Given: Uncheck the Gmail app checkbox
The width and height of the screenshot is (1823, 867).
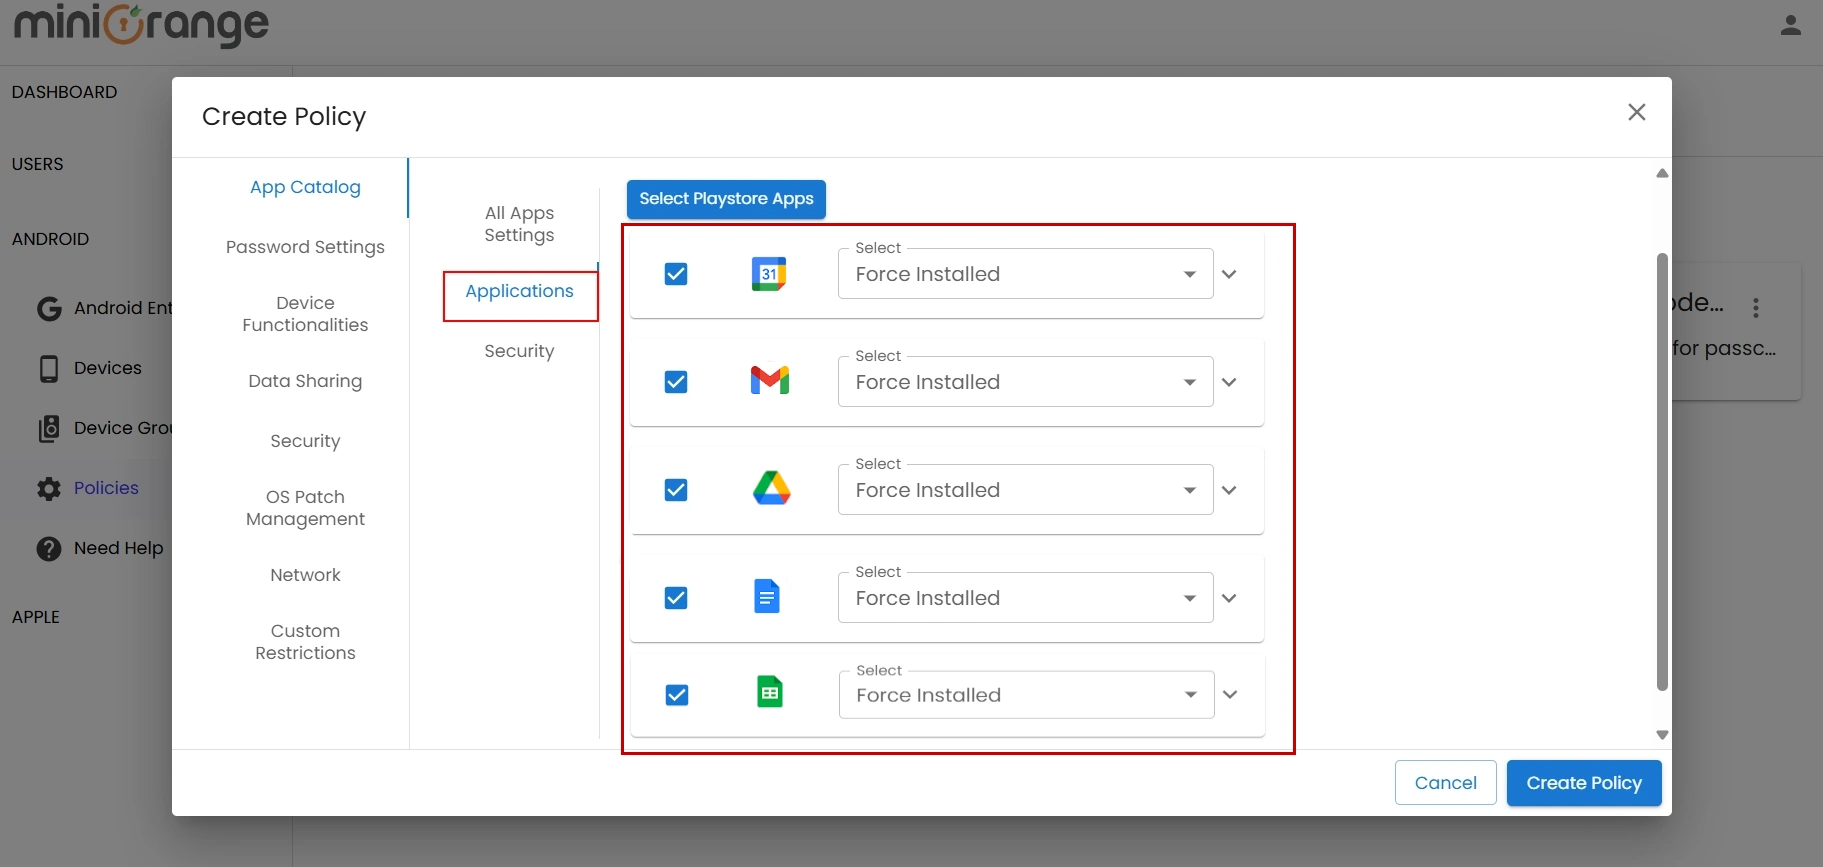Looking at the screenshot, I should click(x=676, y=382).
